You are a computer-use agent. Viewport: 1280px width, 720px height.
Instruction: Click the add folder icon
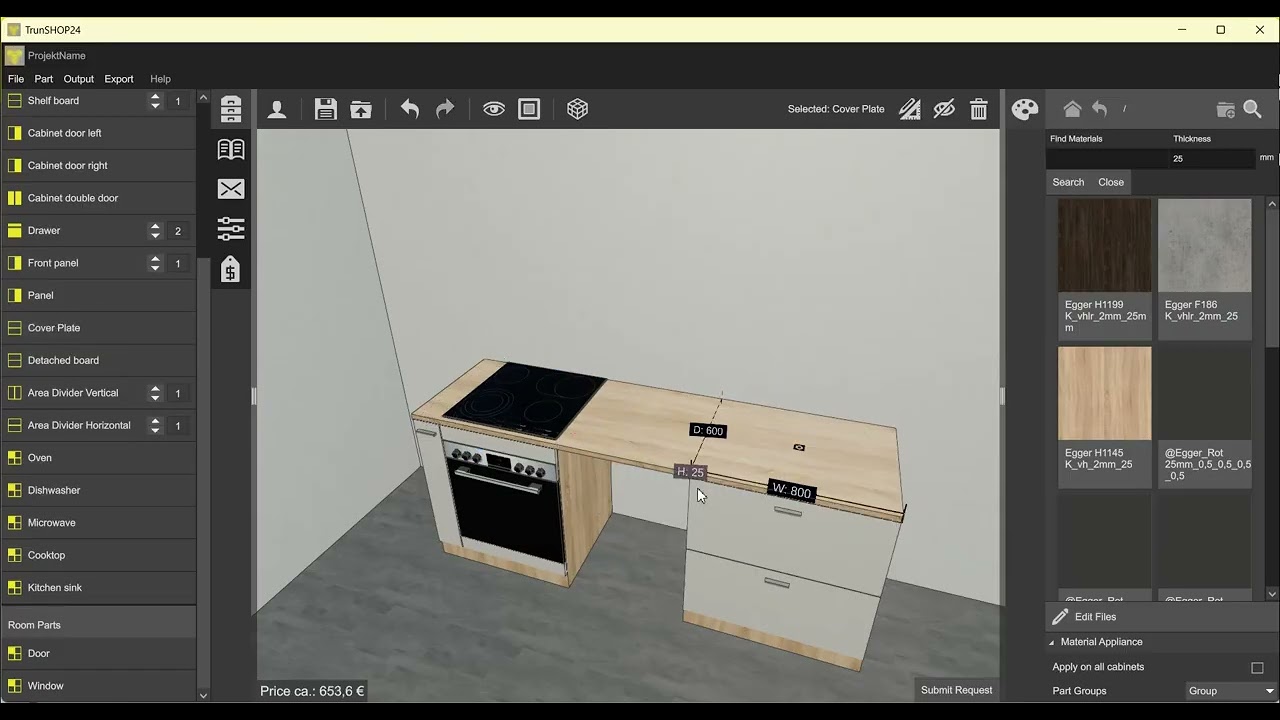pos(1225,109)
